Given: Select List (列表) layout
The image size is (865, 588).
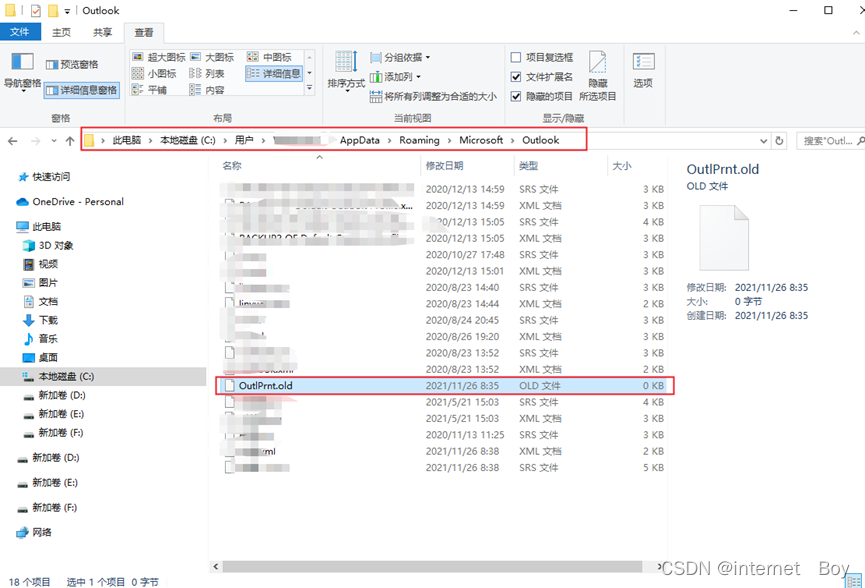Looking at the screenshot, I should tap(207, 73).
